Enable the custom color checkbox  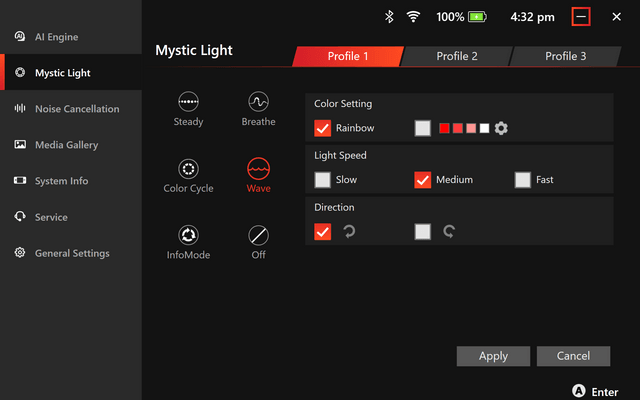coord(422,128)
